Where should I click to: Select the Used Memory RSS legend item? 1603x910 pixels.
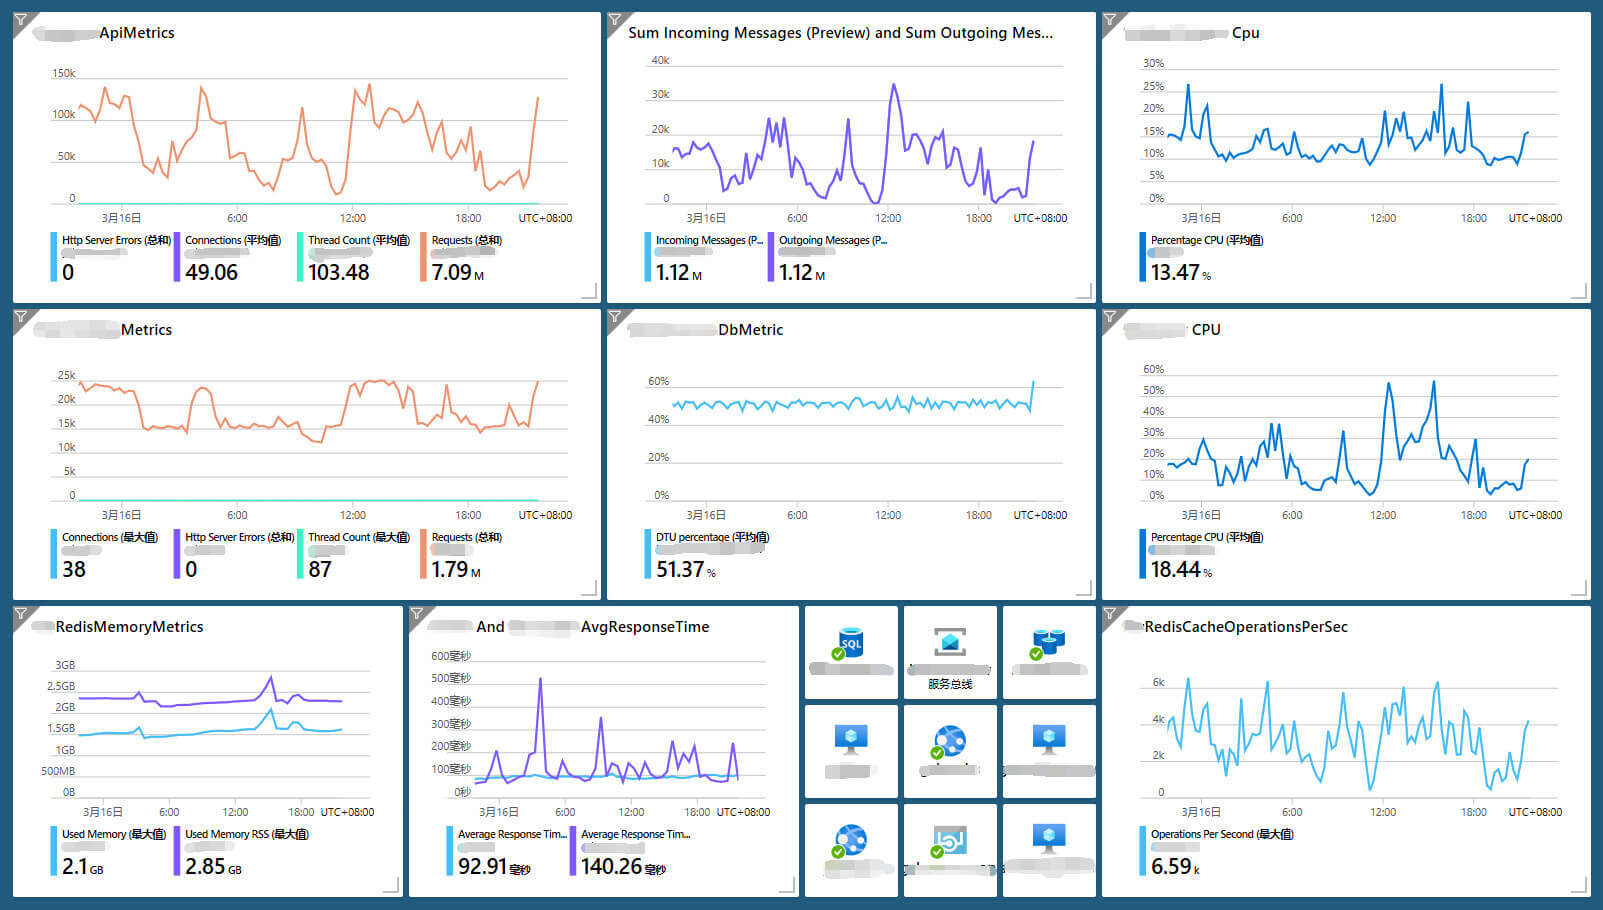click(246, 834)
